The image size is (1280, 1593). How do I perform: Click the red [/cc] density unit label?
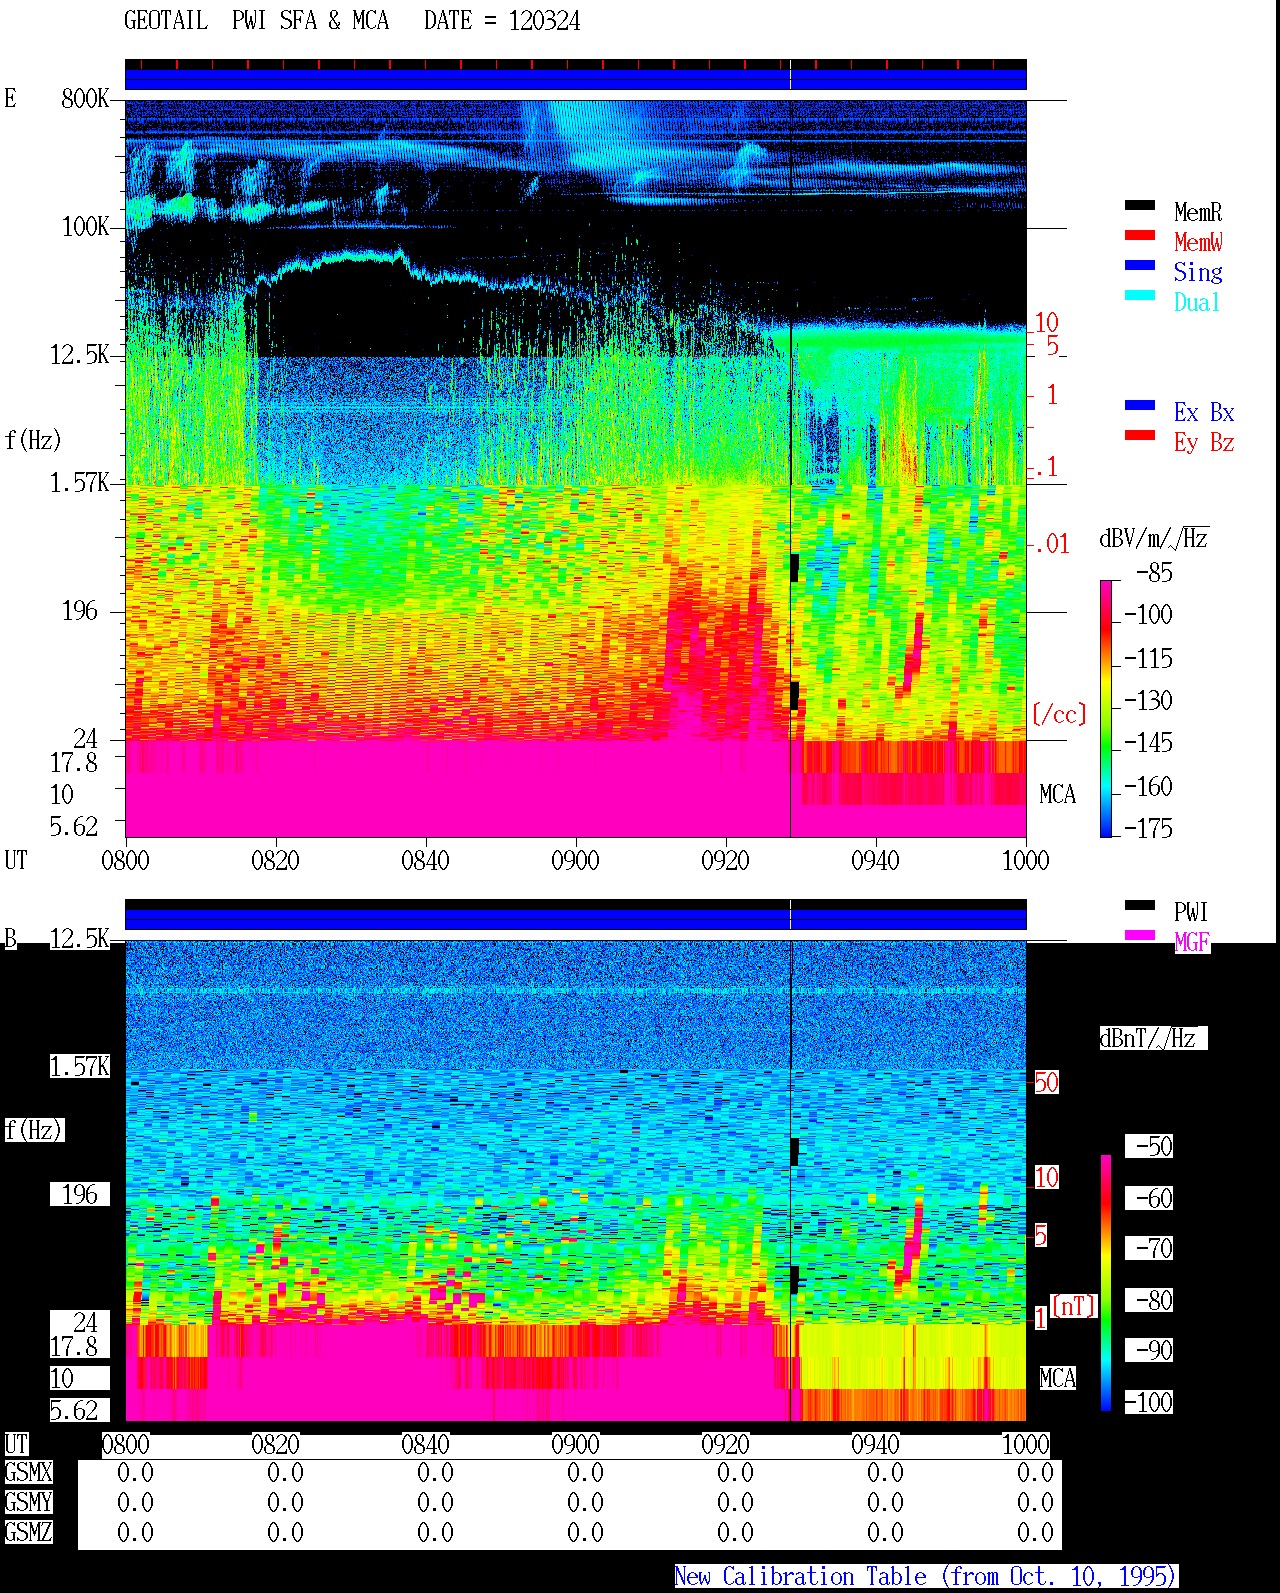coord(1059,714)
